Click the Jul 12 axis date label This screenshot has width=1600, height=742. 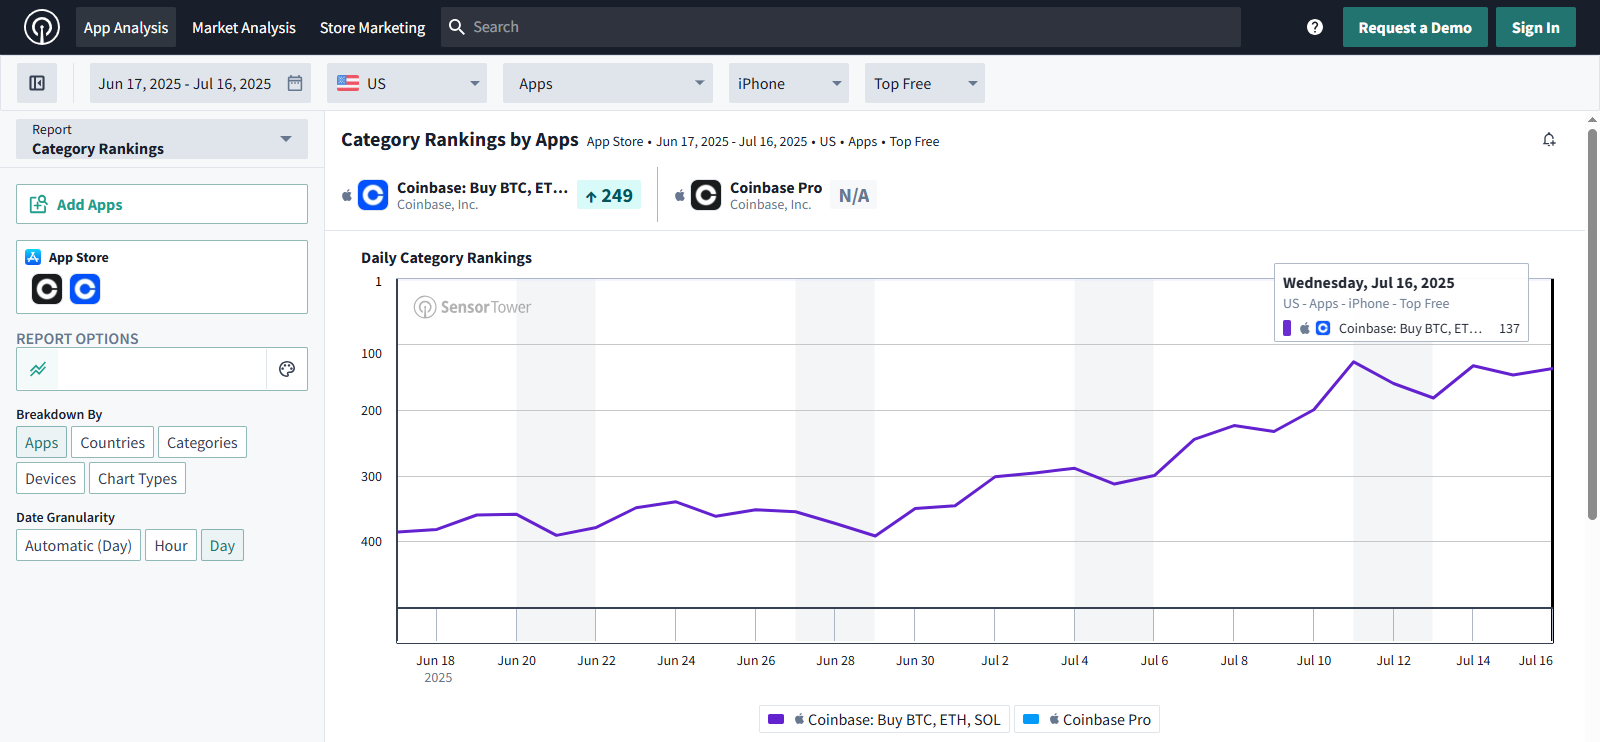(x=1393, y=660)
